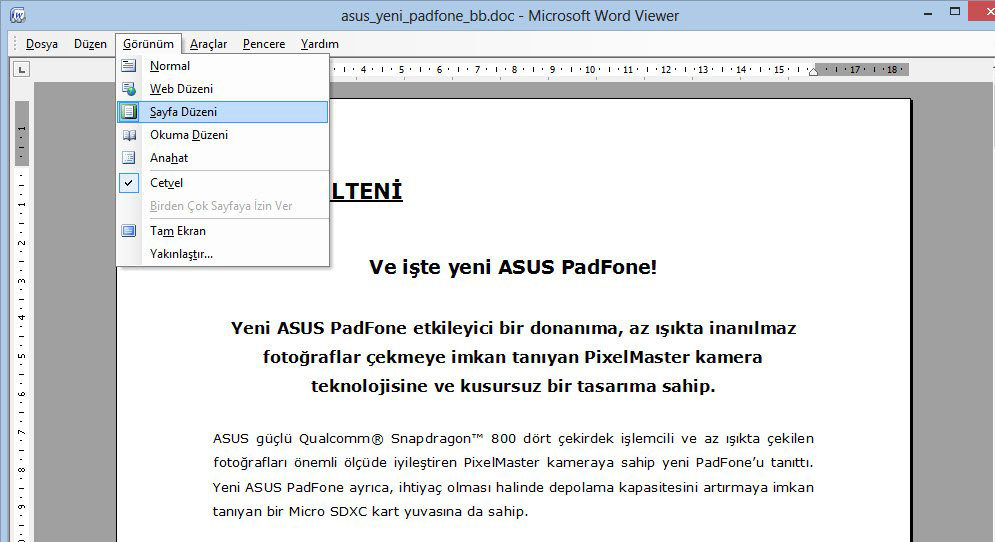Viewport: 995px width, 542px height.
Task: Click "Qualcomm" in the body paragraph
Action: pos(341,439)
